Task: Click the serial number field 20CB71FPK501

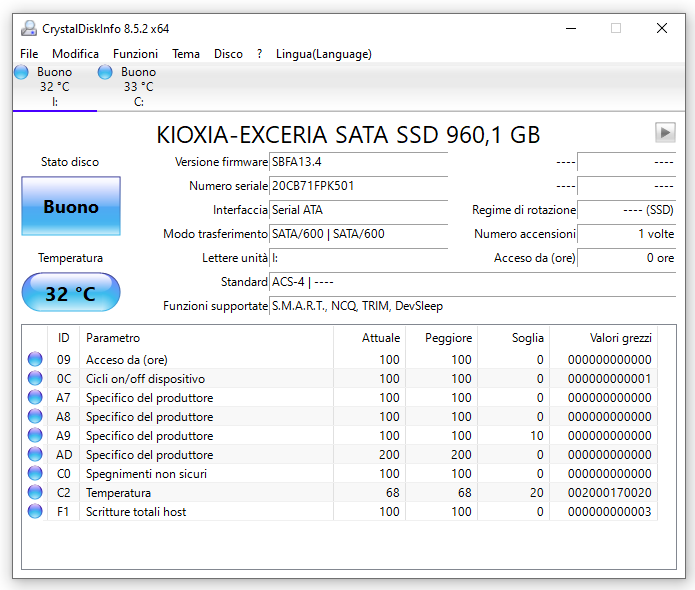Action: pos(358,186)
